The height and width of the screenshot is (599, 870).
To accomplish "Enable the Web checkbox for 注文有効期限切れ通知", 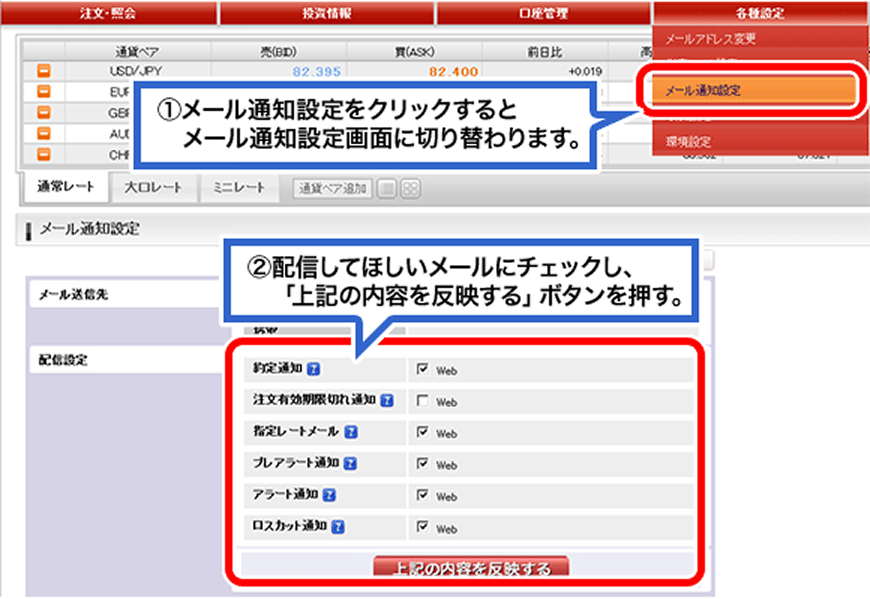I will pos(422,399).
